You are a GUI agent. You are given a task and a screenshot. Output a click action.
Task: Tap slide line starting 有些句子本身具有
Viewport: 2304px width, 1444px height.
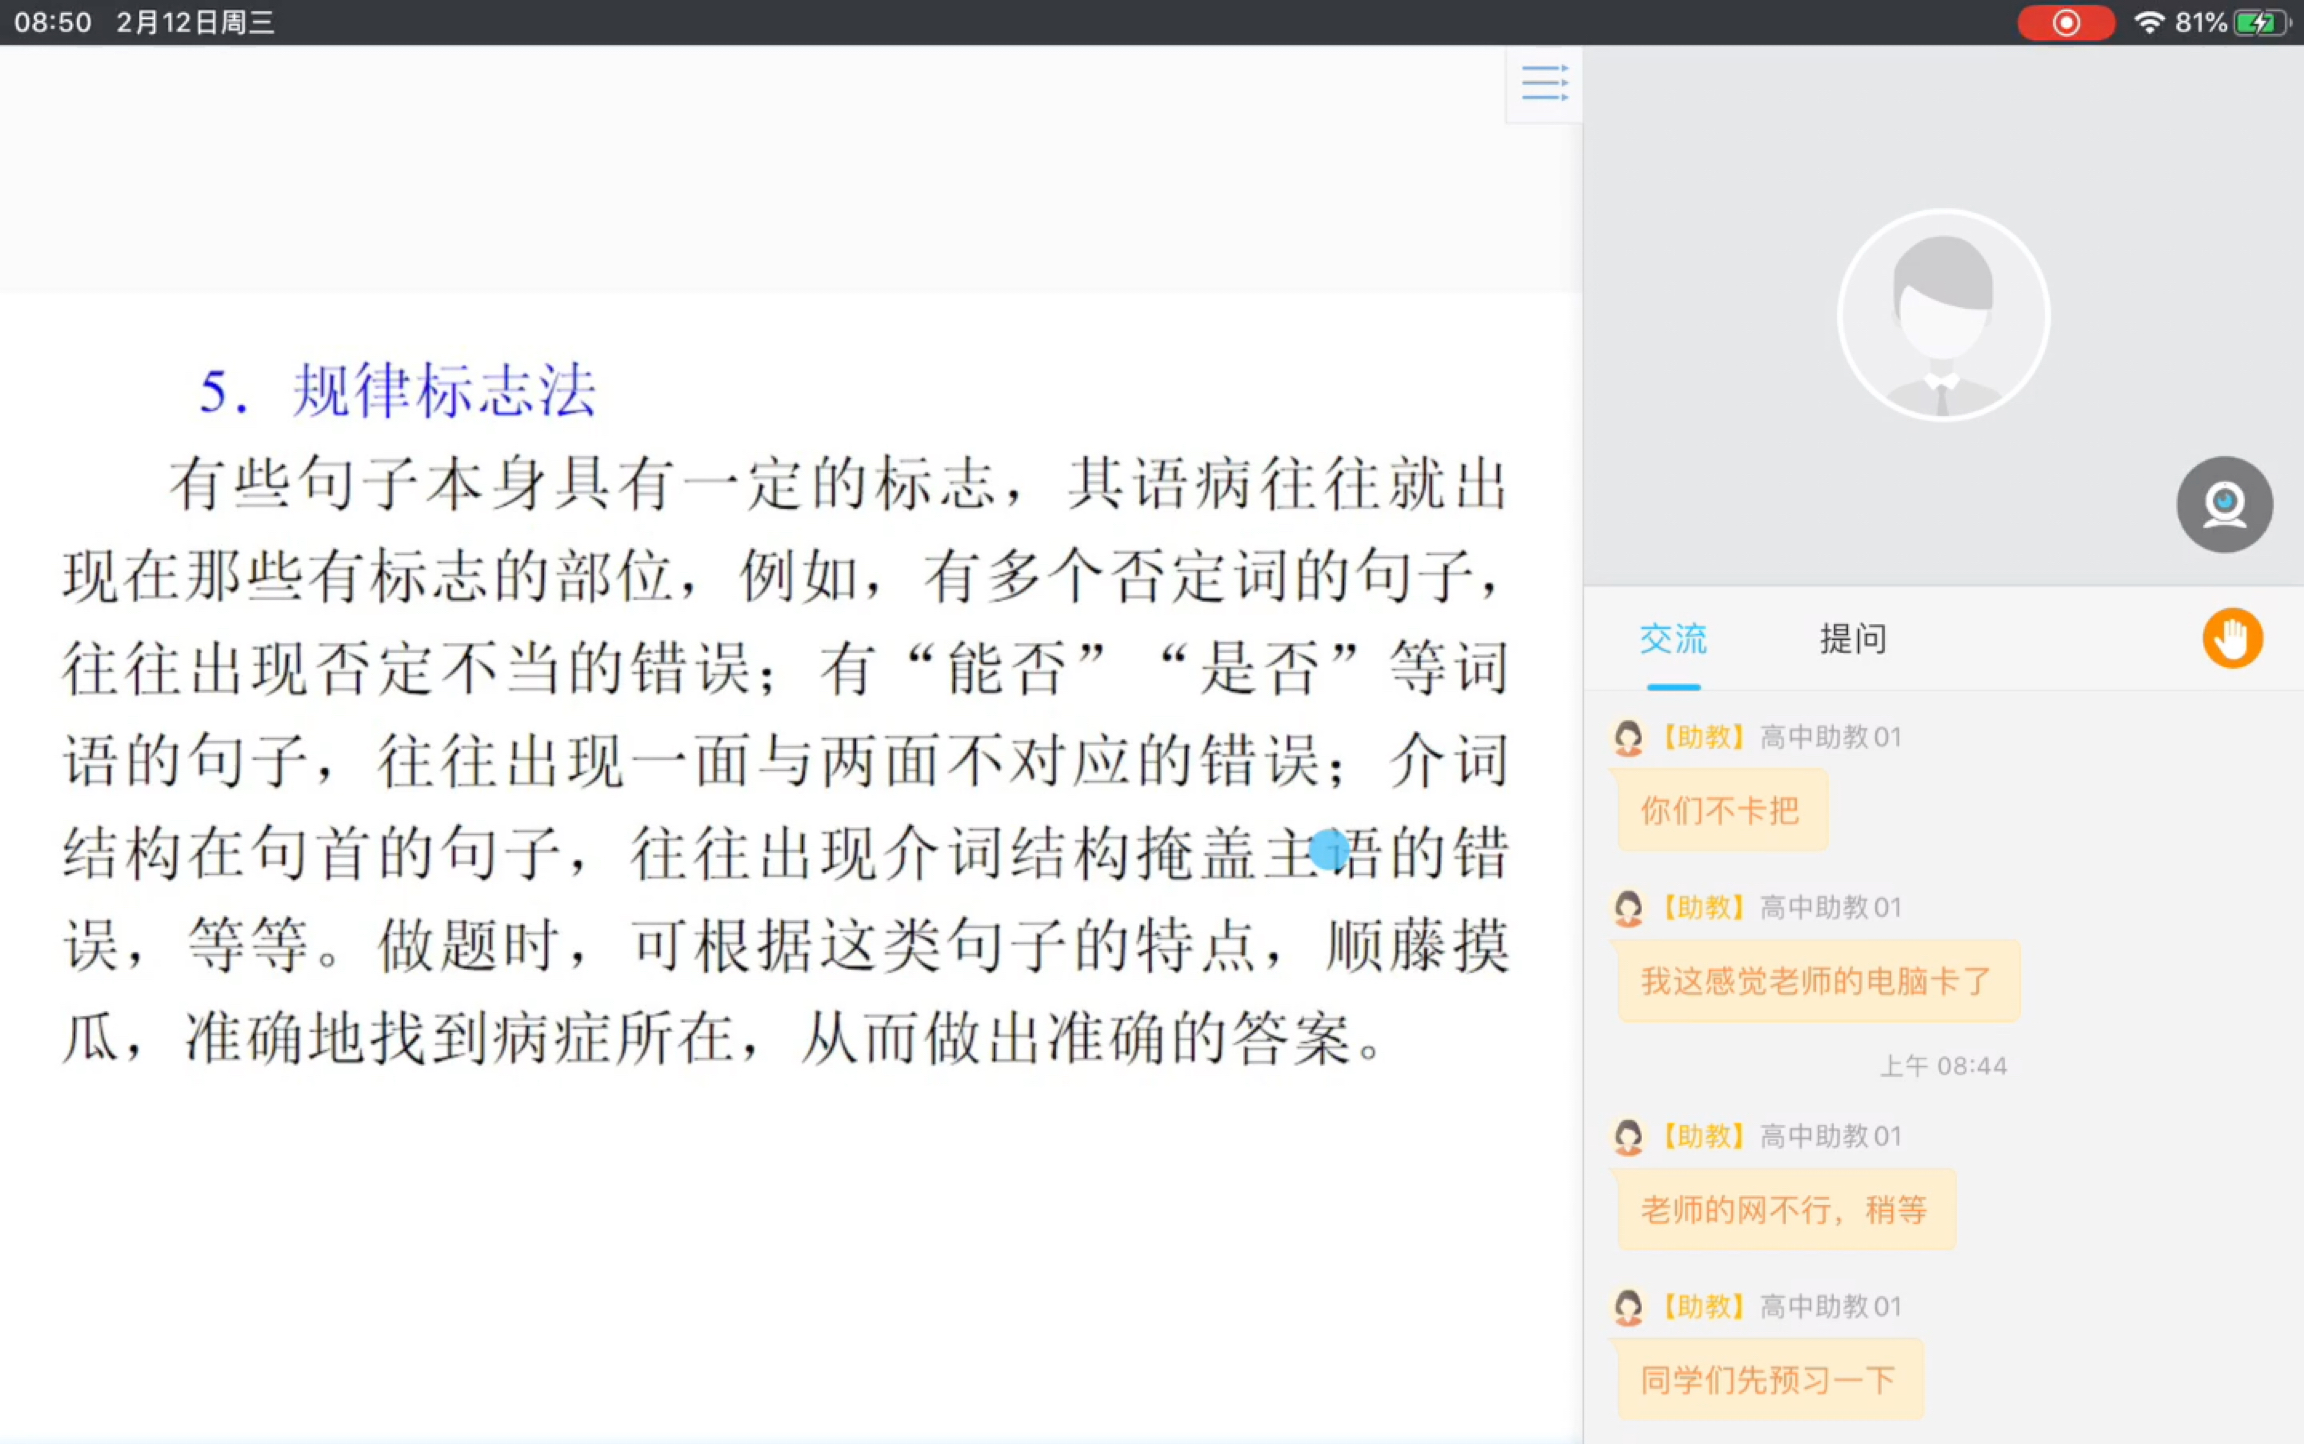pyautogui.click(x=838, y=485)
